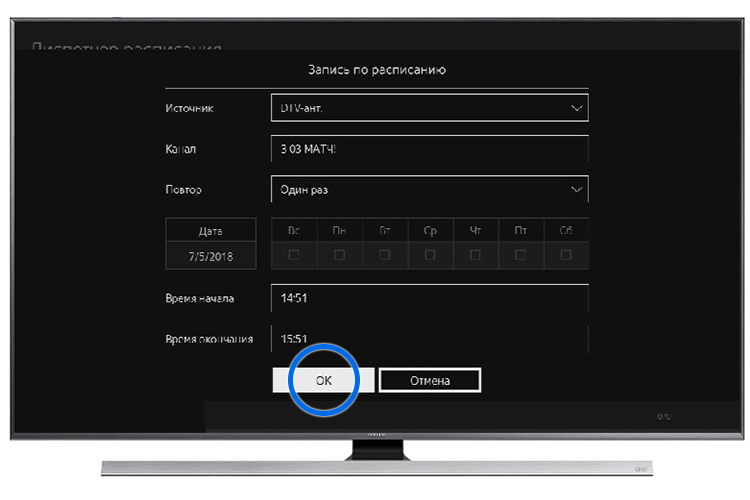Viewport: 750px width, 500px height.
Task: Select the Ср (Wednesday) checkbox
Action: coord(430,255)
